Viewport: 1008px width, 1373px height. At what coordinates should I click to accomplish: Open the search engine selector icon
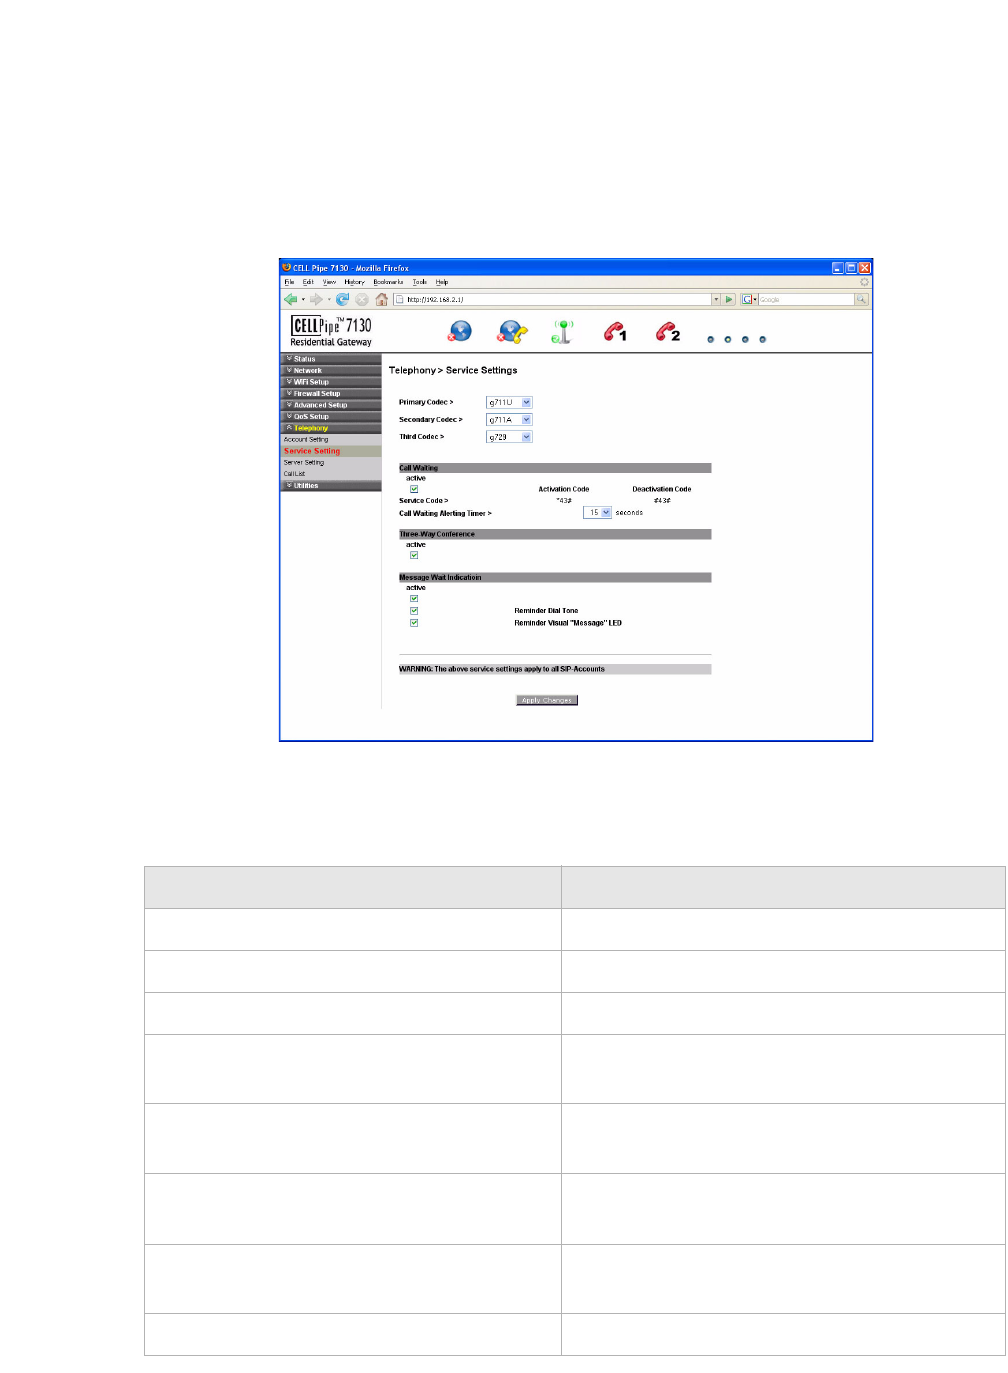[749, 299]
